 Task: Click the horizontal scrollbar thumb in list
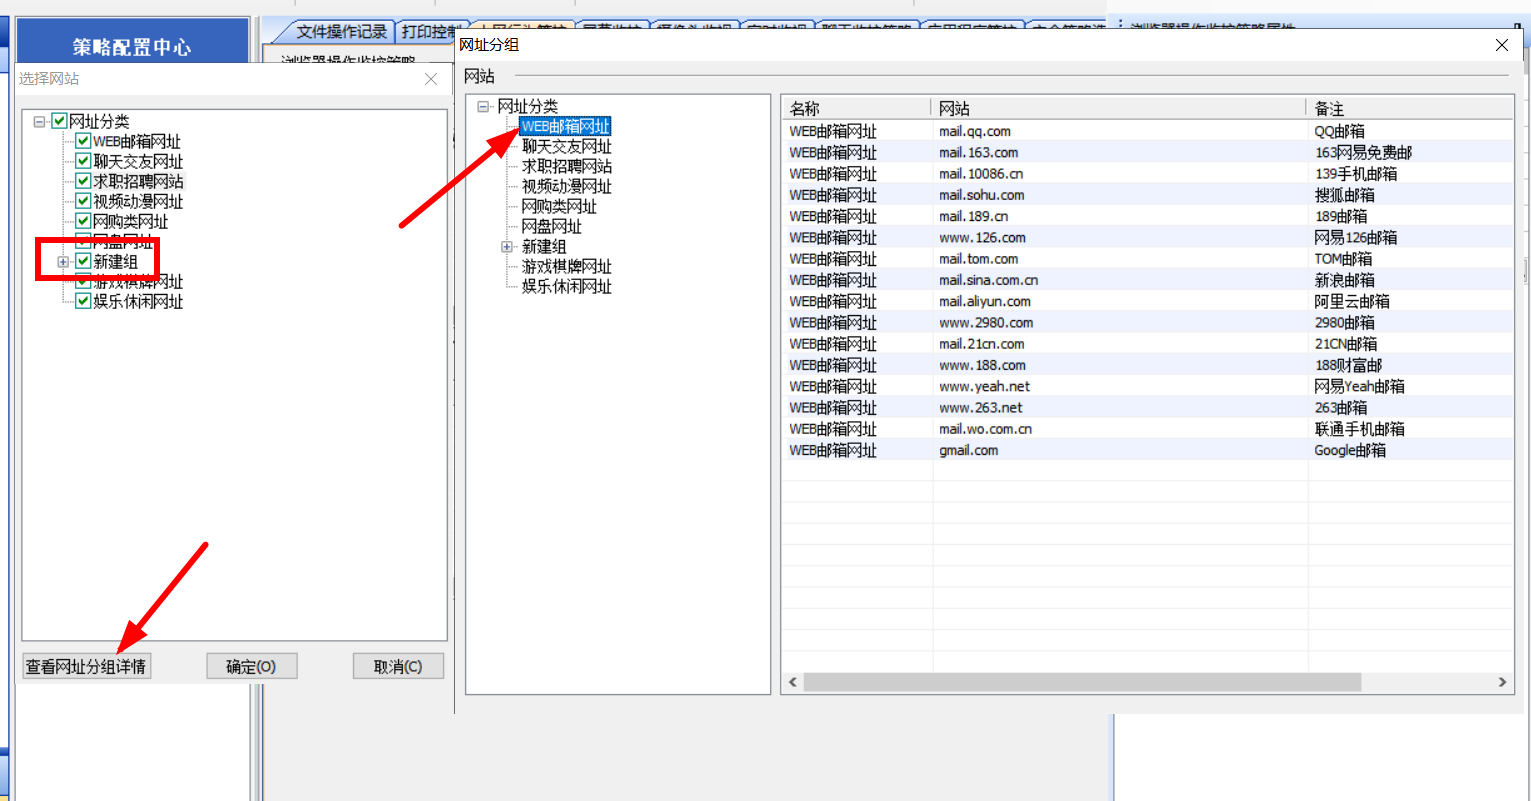coord(1080,682)
